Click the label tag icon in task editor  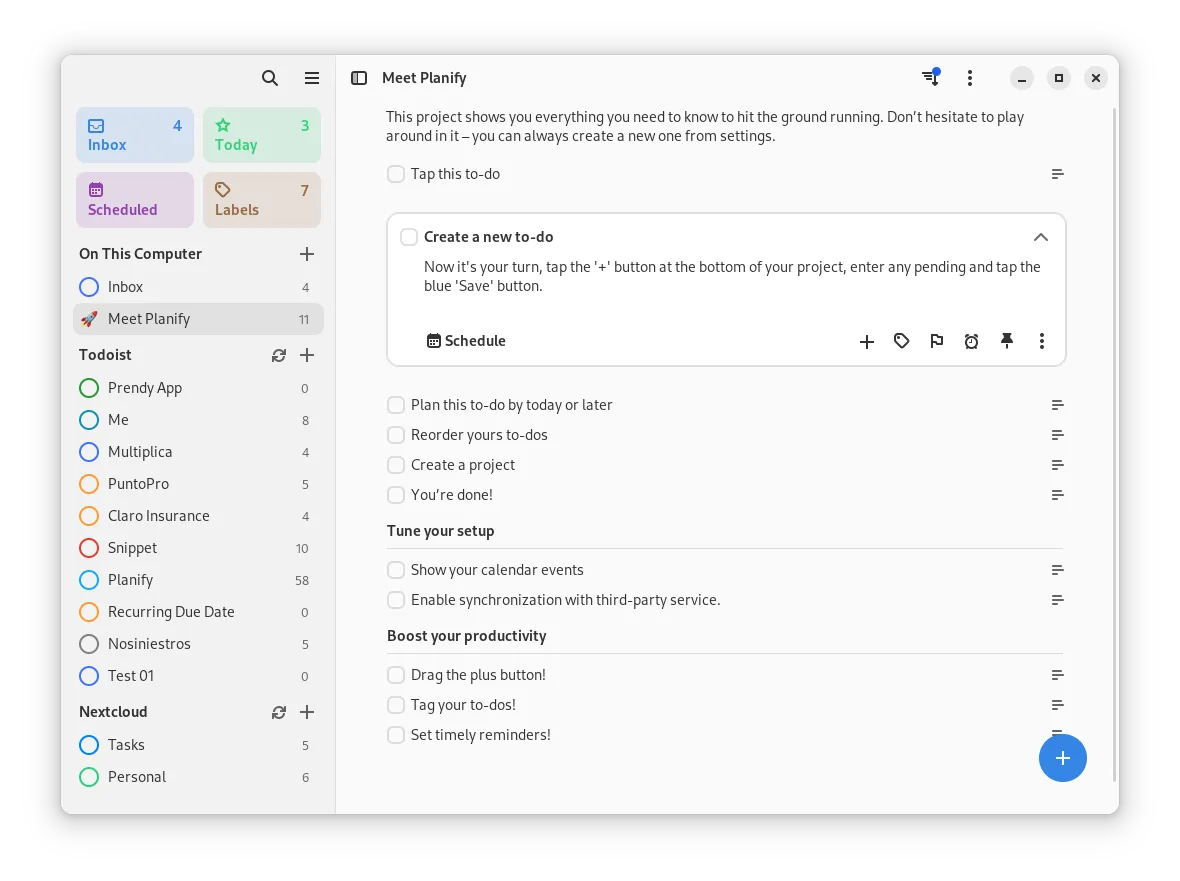pos(902,341)
